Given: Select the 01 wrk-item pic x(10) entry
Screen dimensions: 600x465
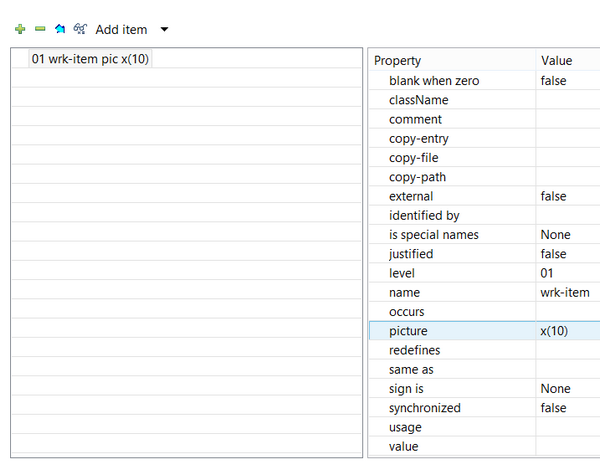Looking at the screenshot, I should pos(90,59).
